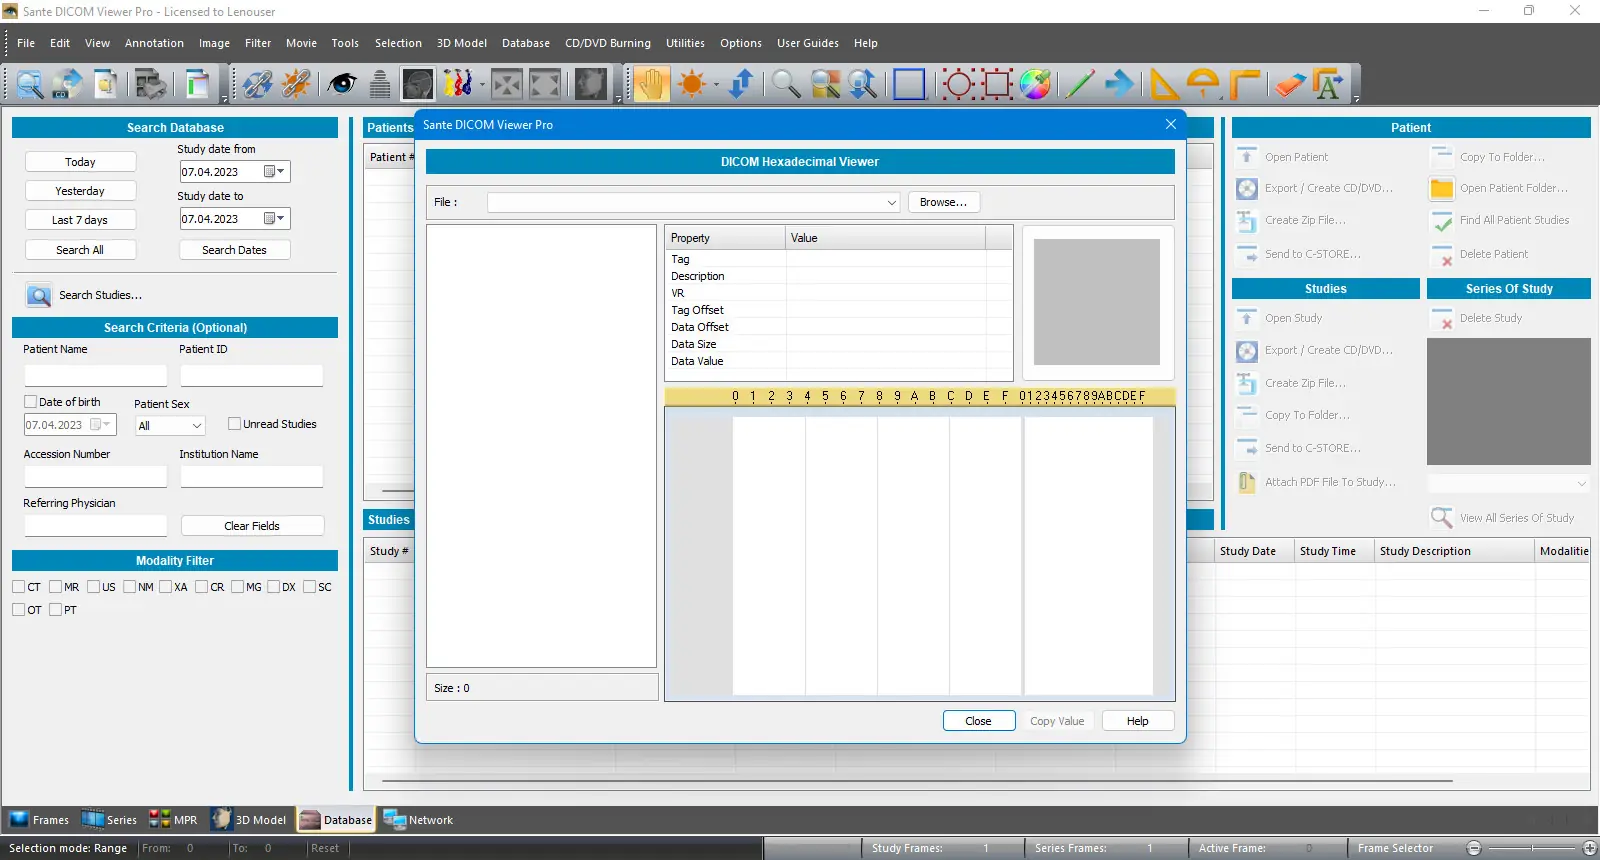The height and width of the screenshot is (860, 1600).
Task: Click the Search All button
Action: (80, 250)
